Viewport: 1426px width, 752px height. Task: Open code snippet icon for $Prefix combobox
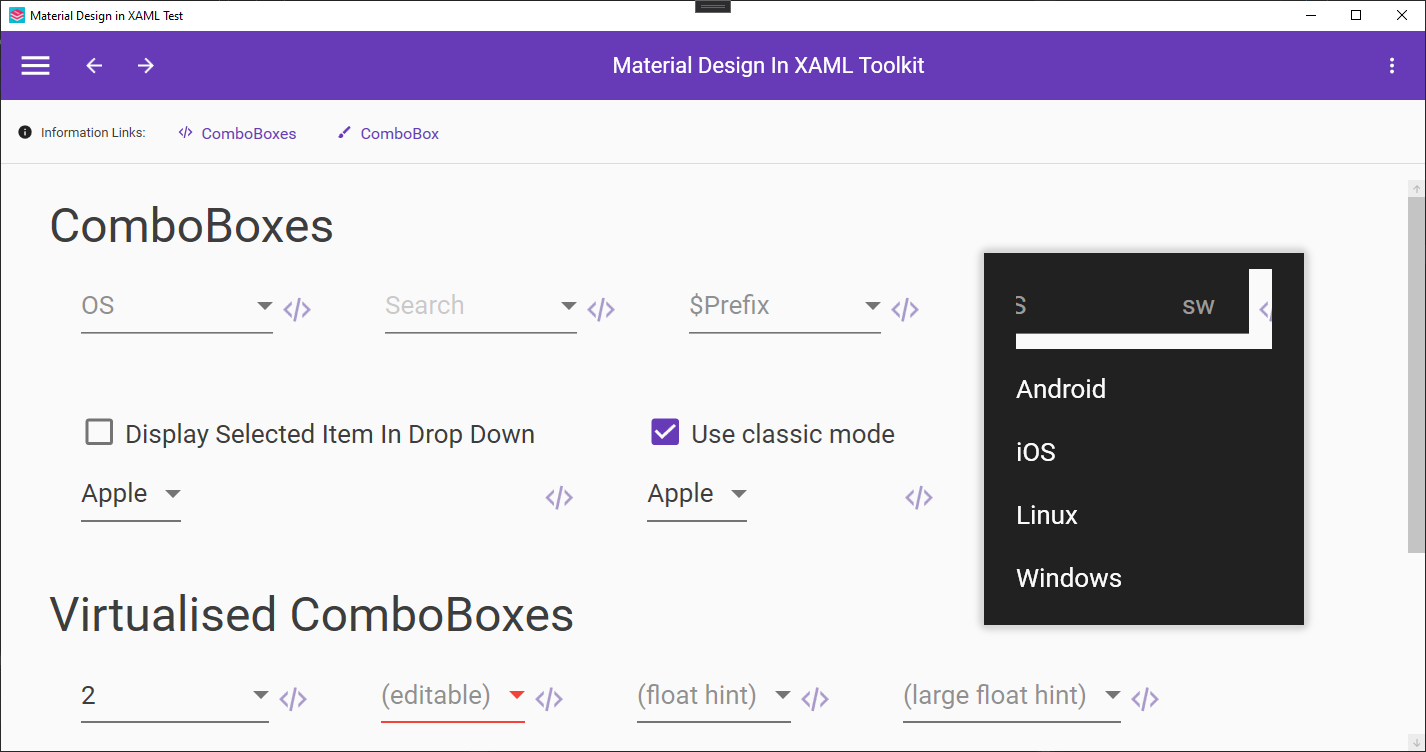click(x=904, y=309)
